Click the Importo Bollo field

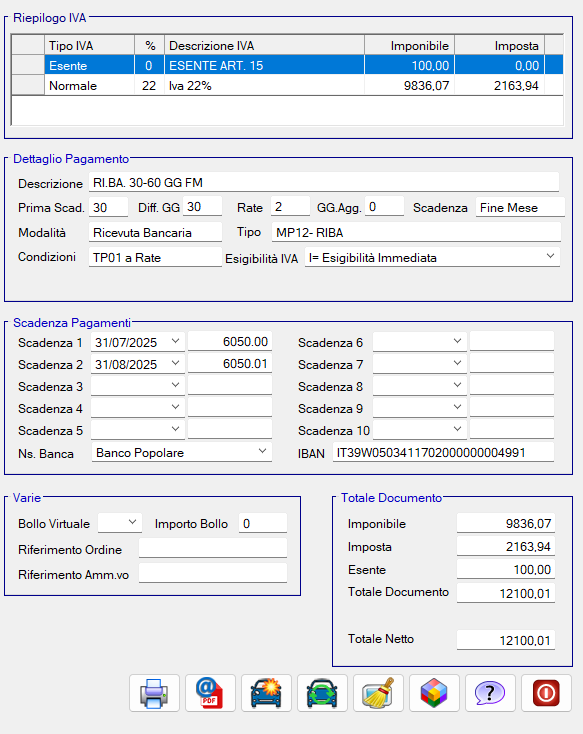click(x=263, y=523)
